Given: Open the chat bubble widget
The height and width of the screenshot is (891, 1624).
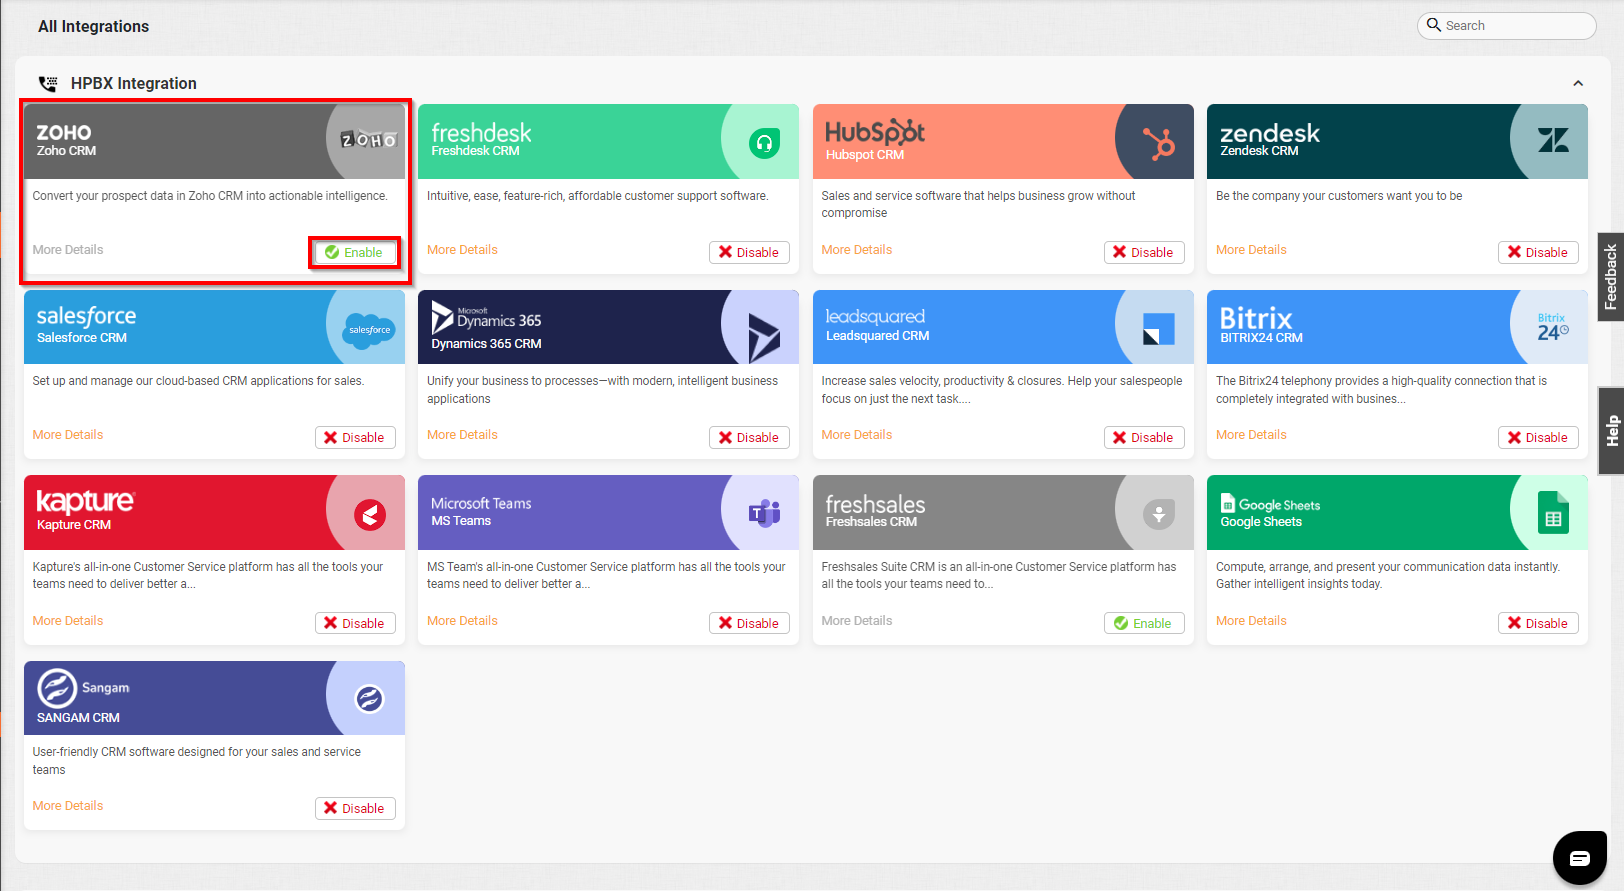Looking at the screenshot, I should pyautogui.click(x=1580, y=858).
